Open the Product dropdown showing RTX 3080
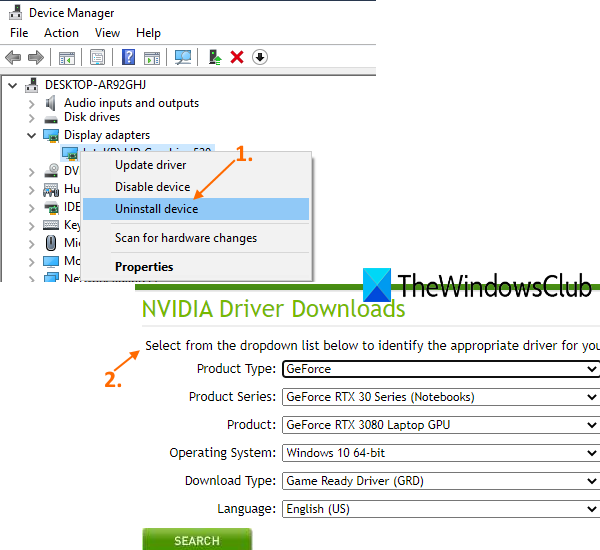 (441, 425)
